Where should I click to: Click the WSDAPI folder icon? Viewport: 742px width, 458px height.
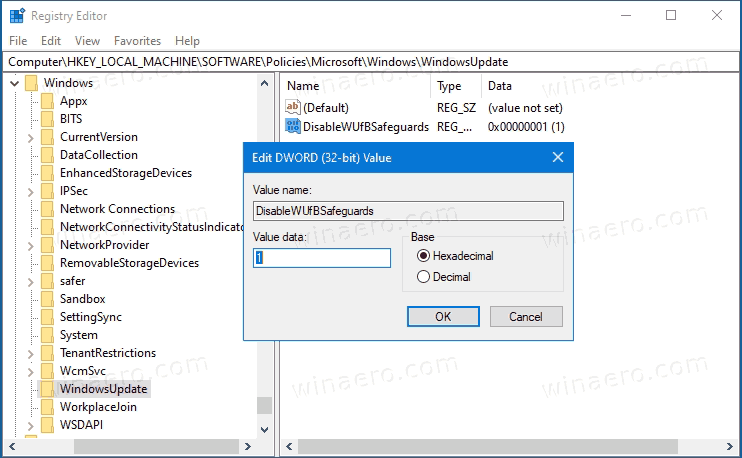pos(47,424)
